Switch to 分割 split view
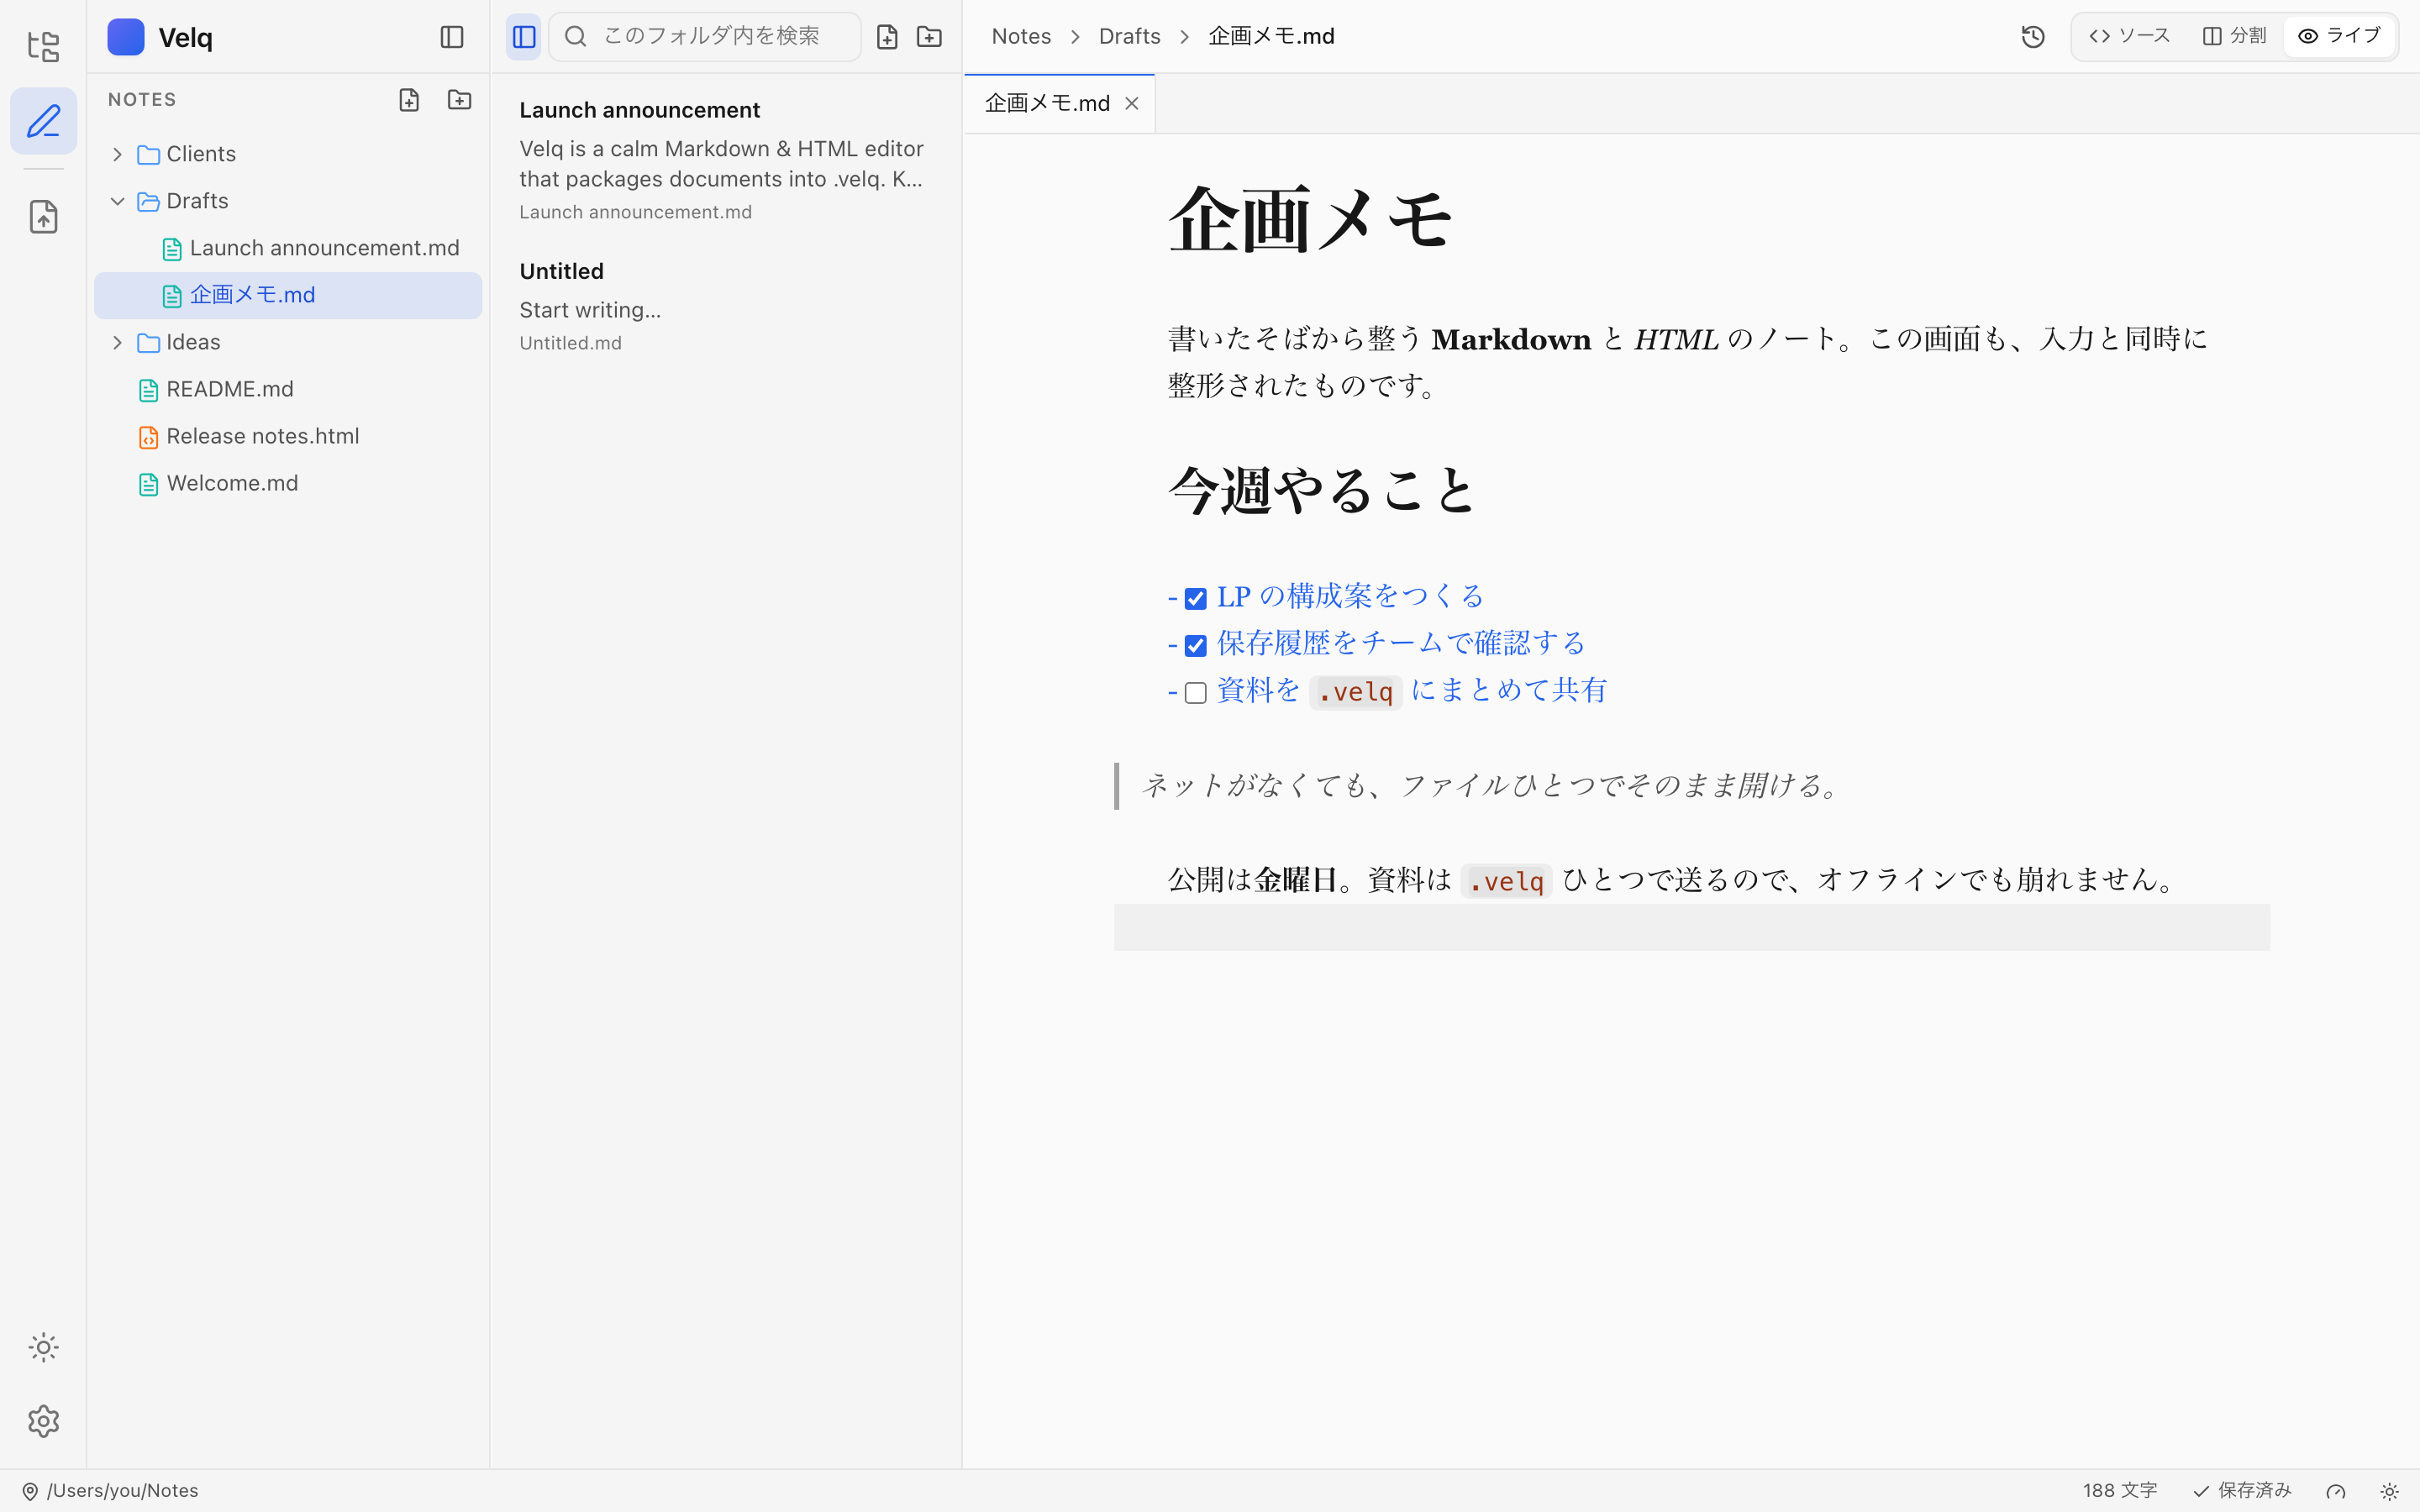The width and height of the screenshot is (2420, 1512). [2235, 36]
